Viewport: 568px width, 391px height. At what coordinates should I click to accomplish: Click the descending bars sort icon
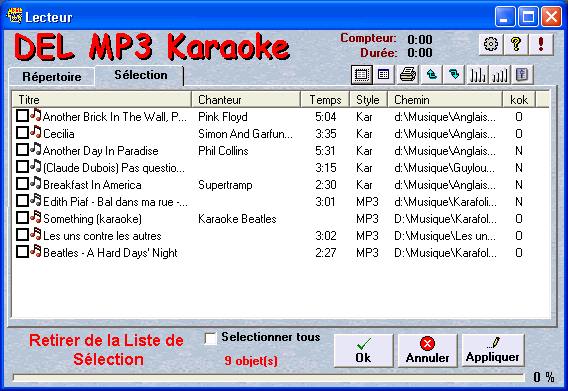coord(477,75)
